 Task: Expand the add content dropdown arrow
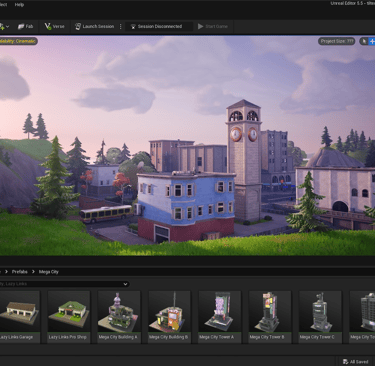coord(7,26)
